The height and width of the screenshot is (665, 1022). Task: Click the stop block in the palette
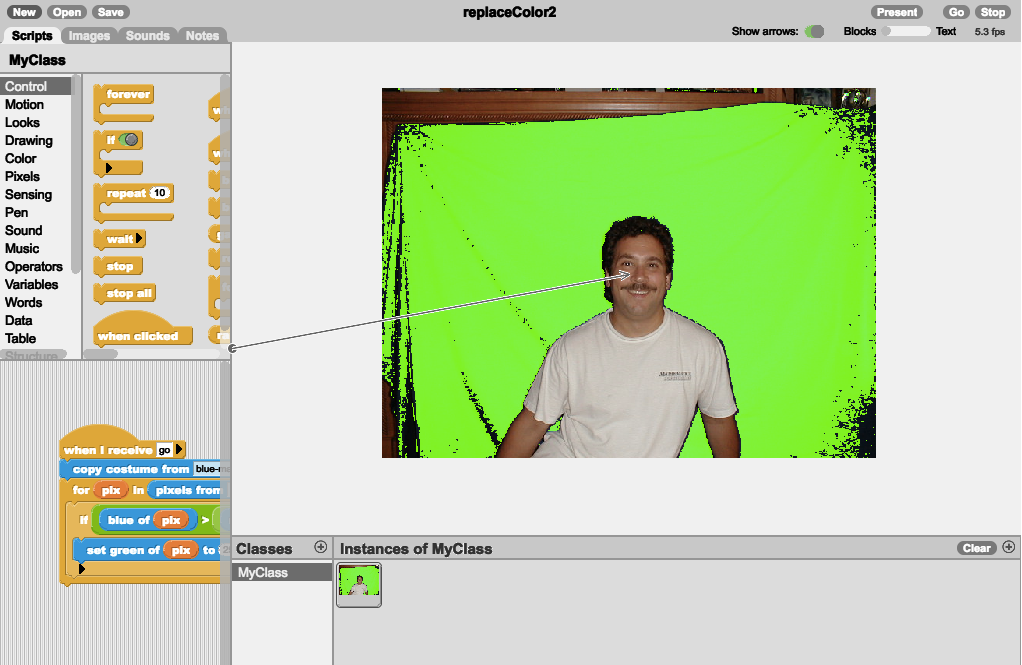pos(118,266)
